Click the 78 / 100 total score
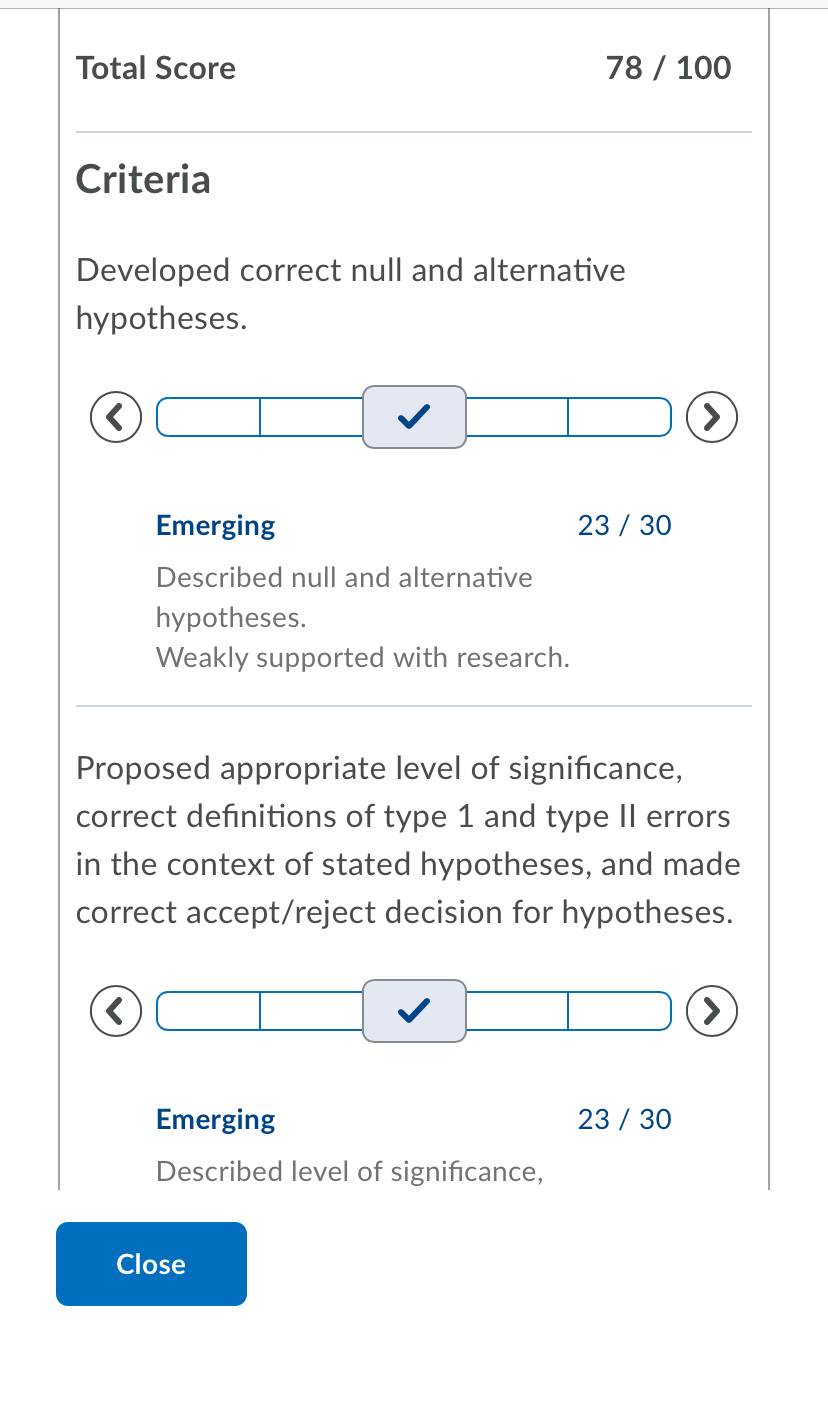The image size is (828, 1426). point(668,68)
